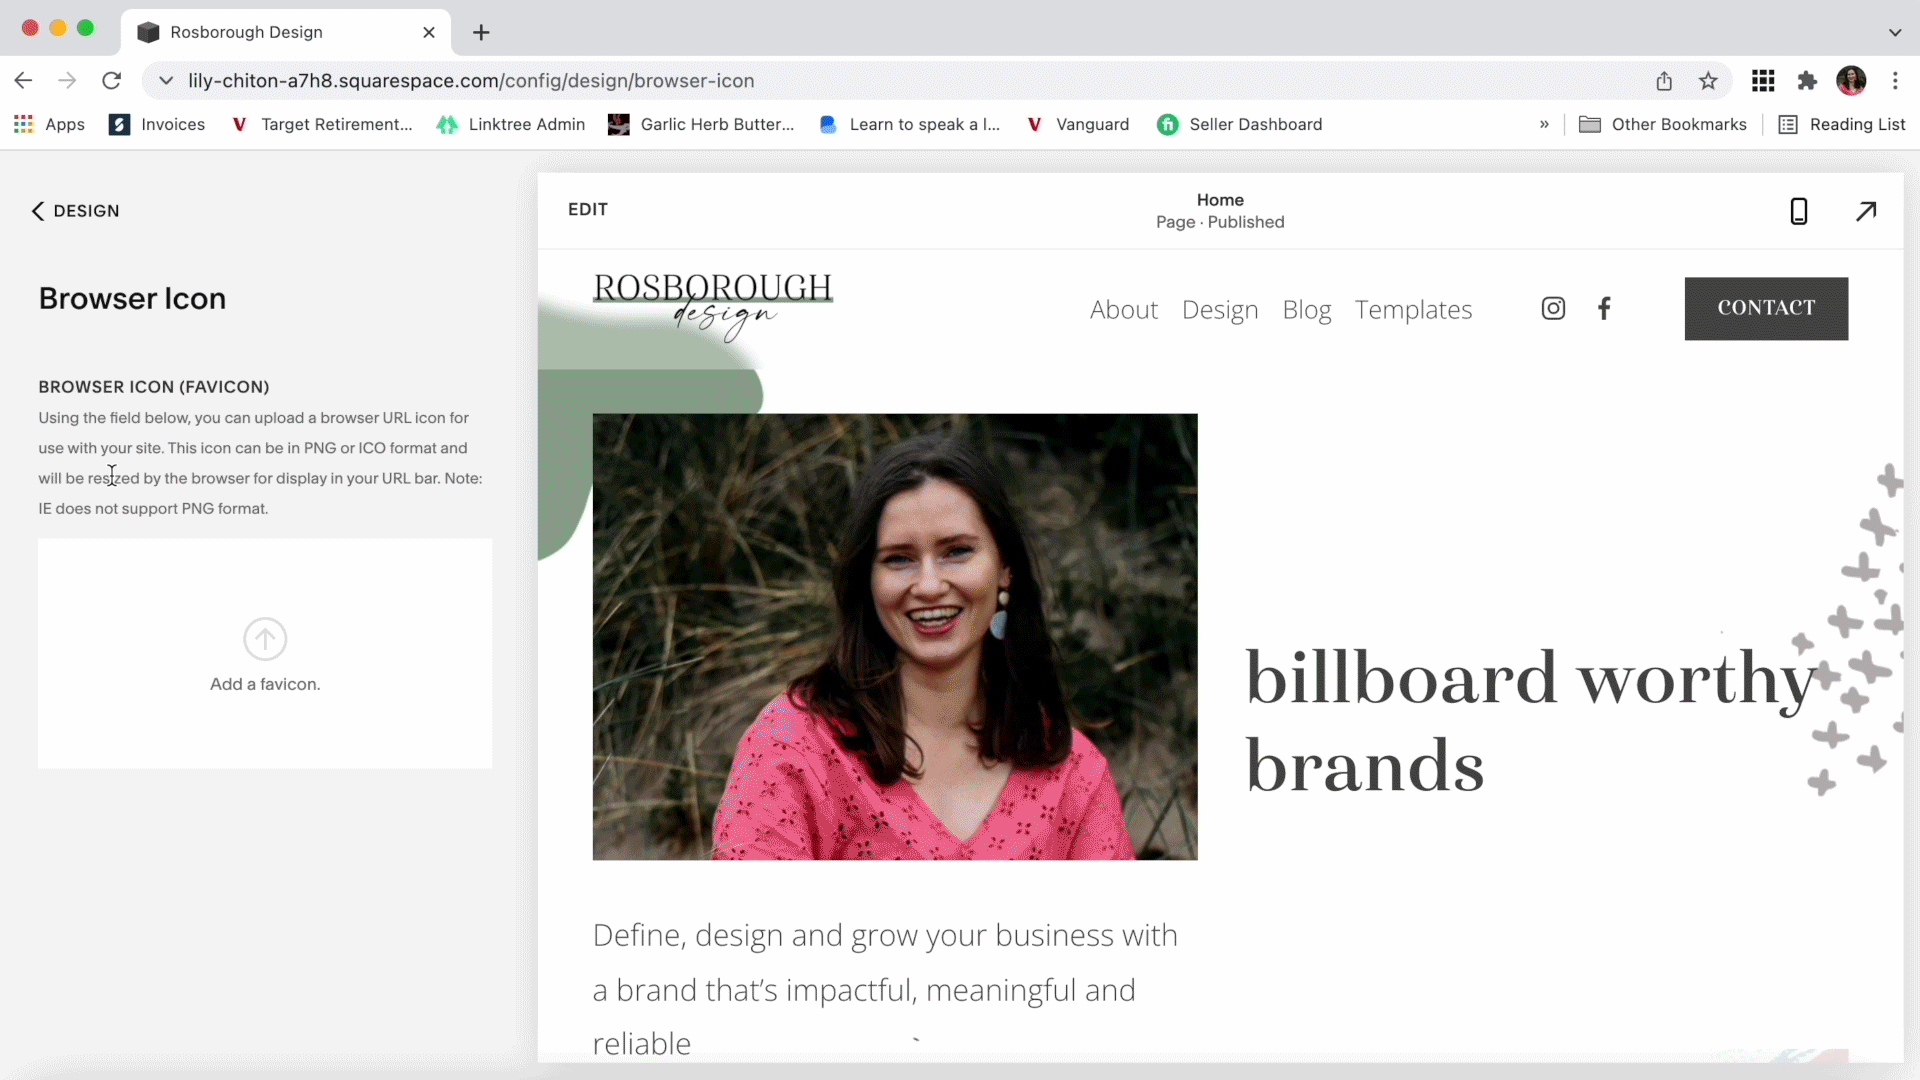Open the Facebook social icon
1920x1080 pixels.
pyautogui.click(x=1604, y=308)
